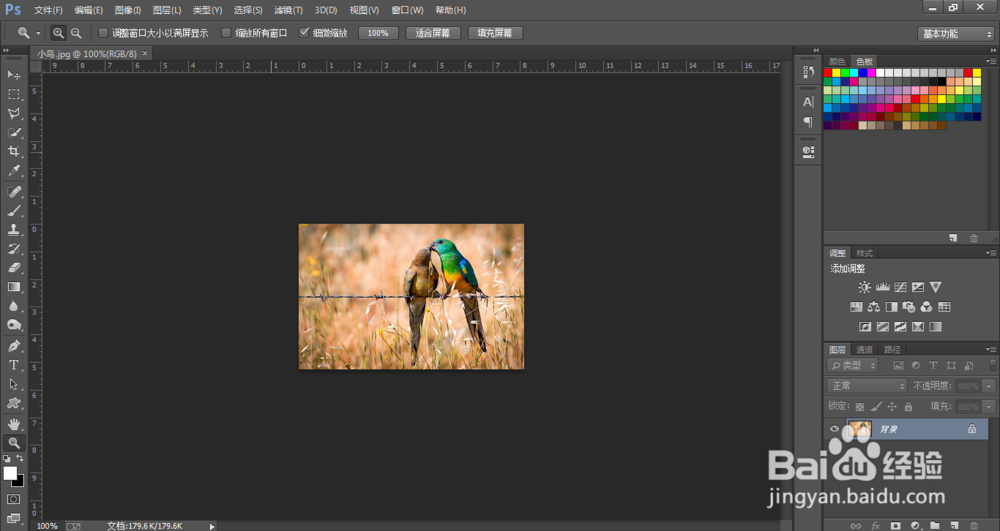Select the Dodge tool
This screenshot has height=531, width=1000.
[x=13, y=325]
